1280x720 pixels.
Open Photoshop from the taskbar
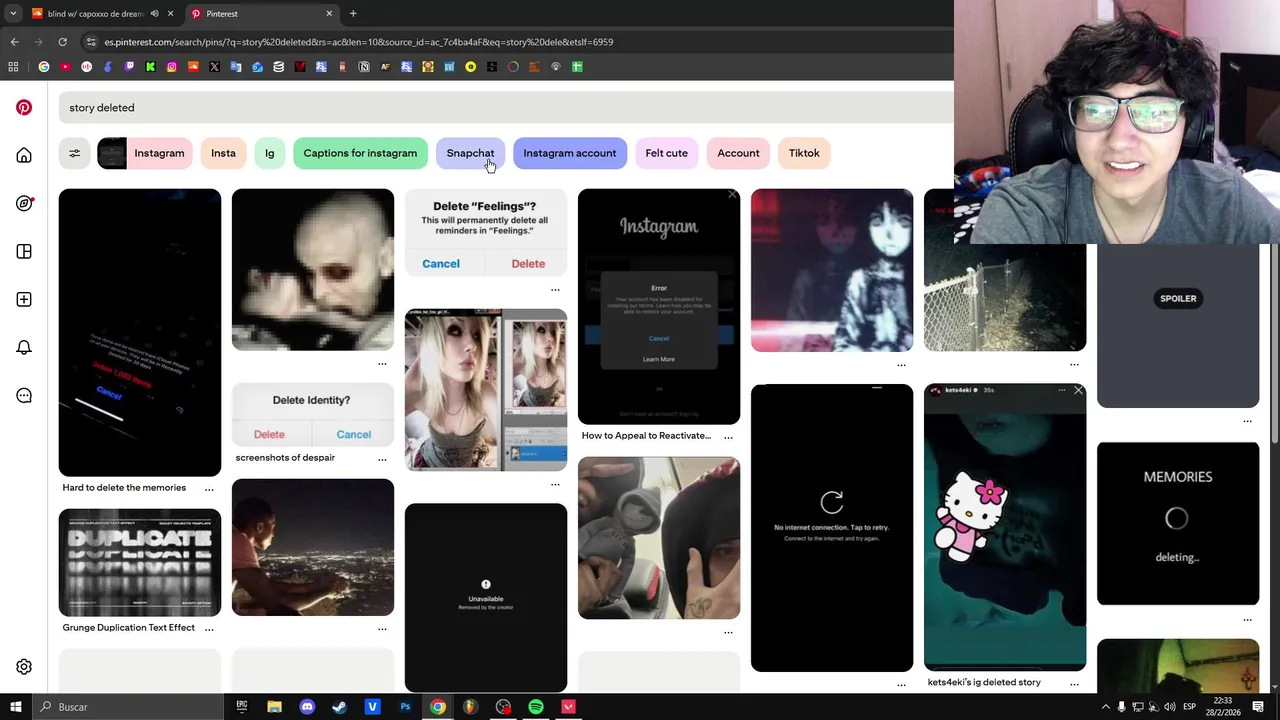[x=405, y=707]
